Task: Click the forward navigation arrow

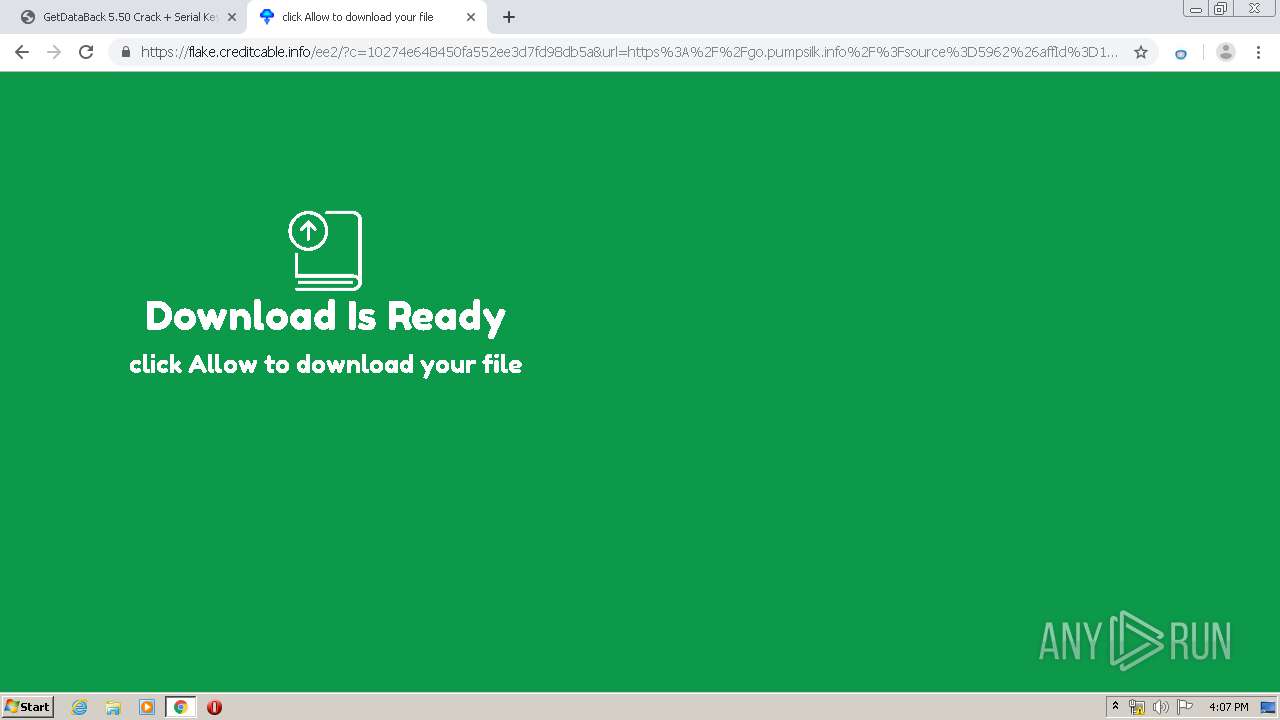Action: pos(54,52)
